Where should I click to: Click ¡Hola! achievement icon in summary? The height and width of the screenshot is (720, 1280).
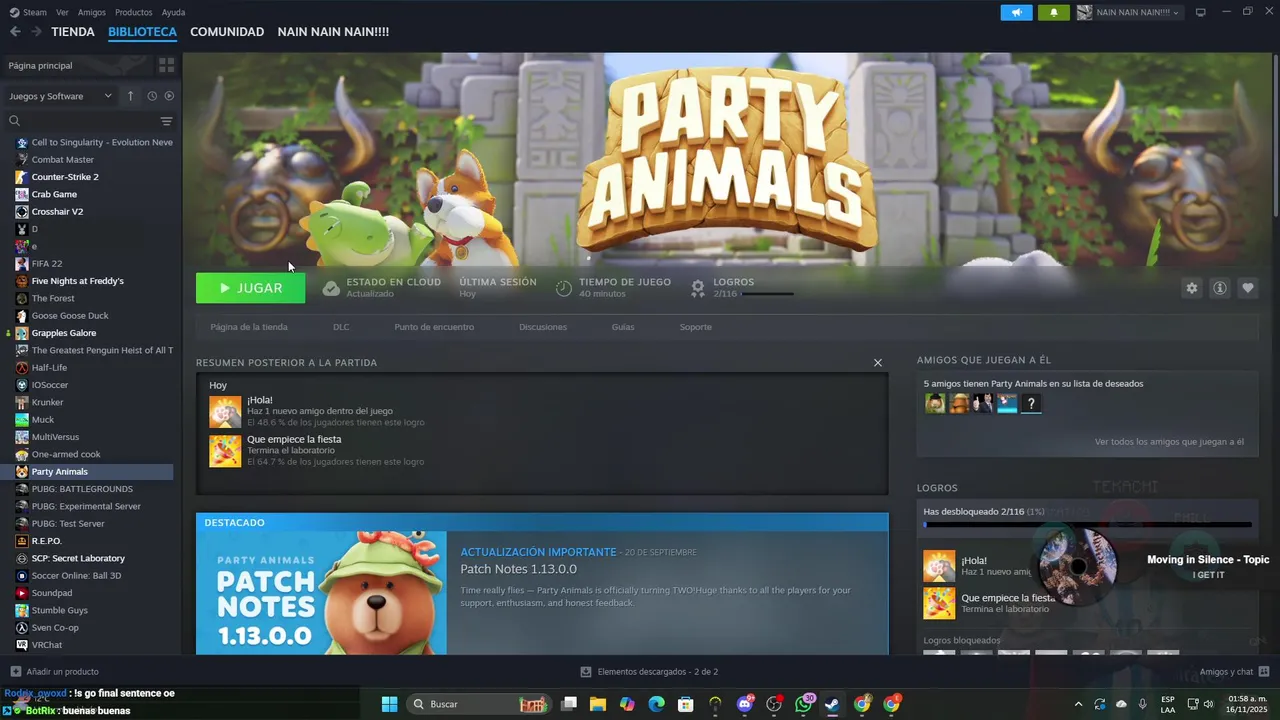coord(225,411)
